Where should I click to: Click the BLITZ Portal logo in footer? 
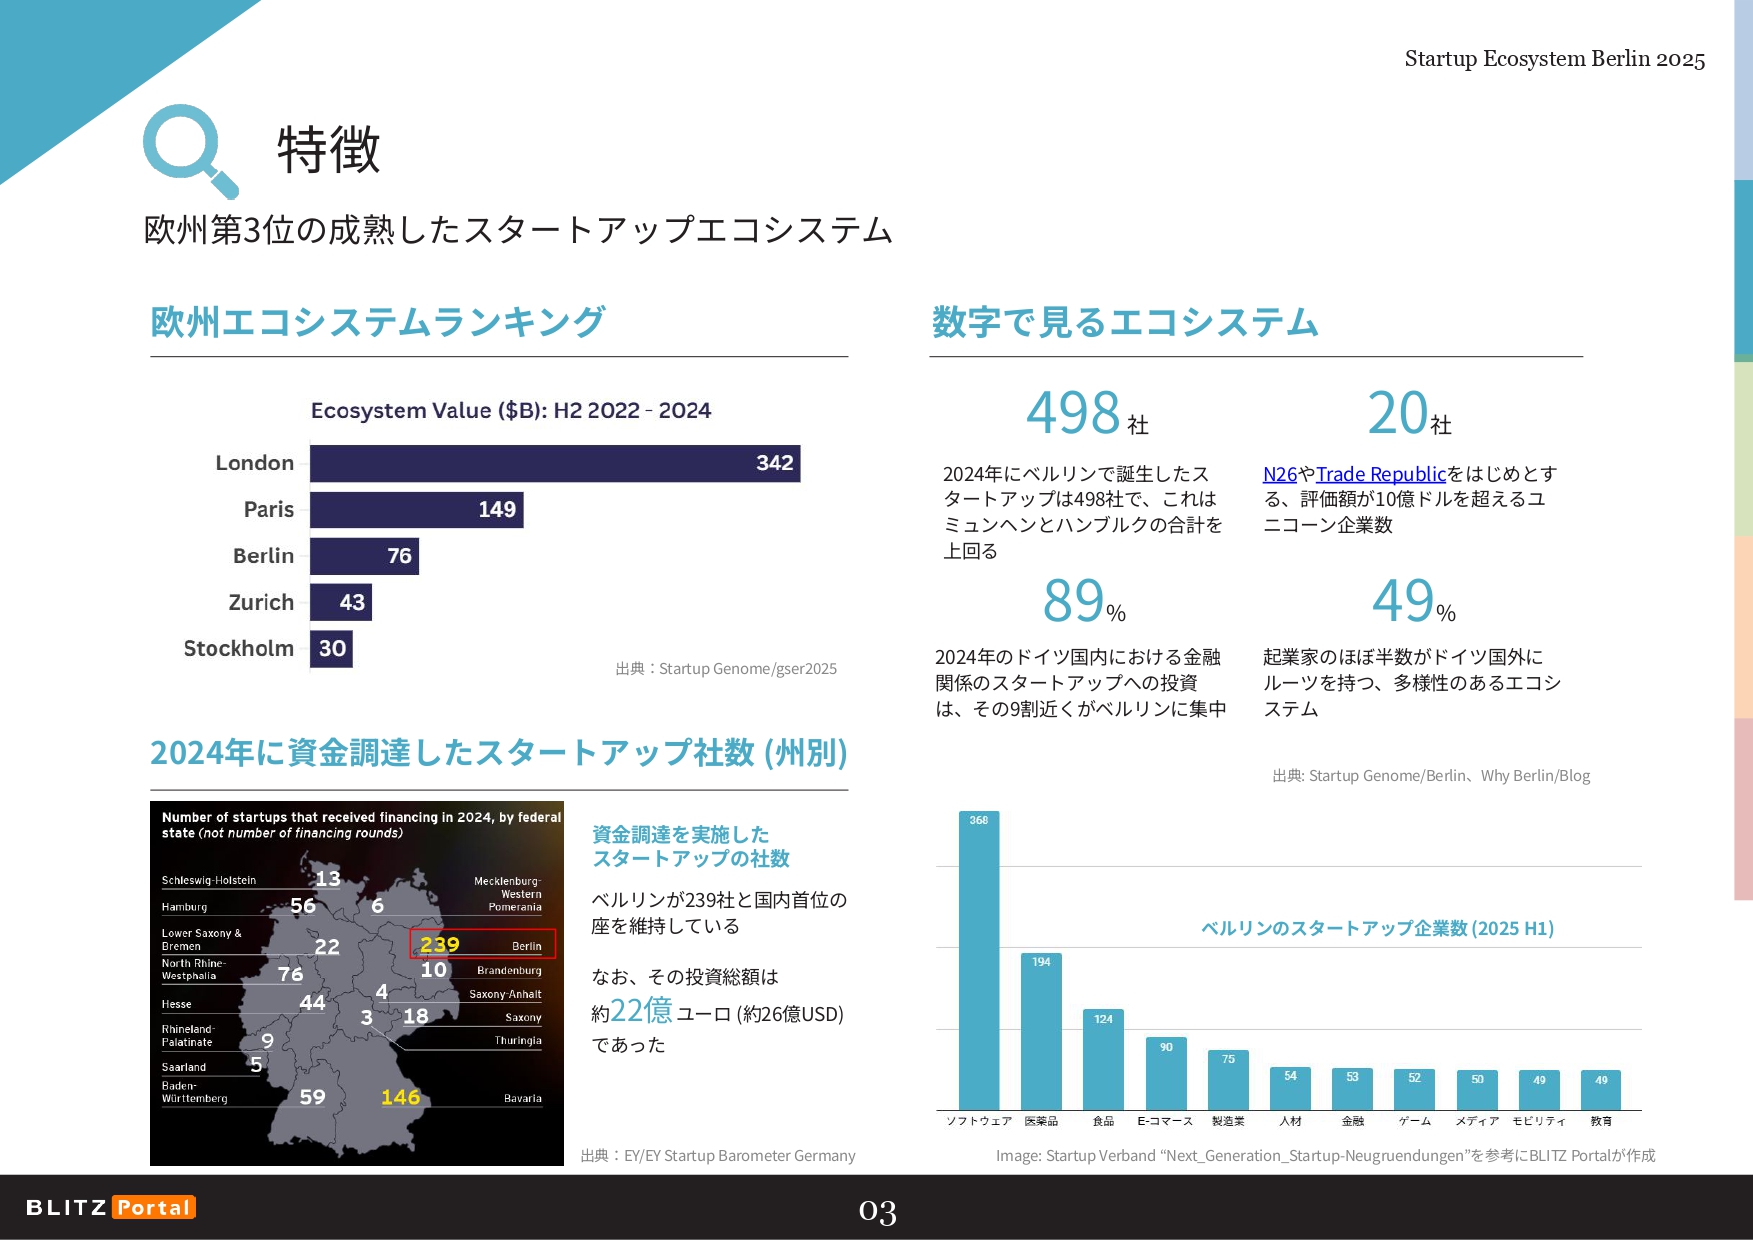(110, 1207)
